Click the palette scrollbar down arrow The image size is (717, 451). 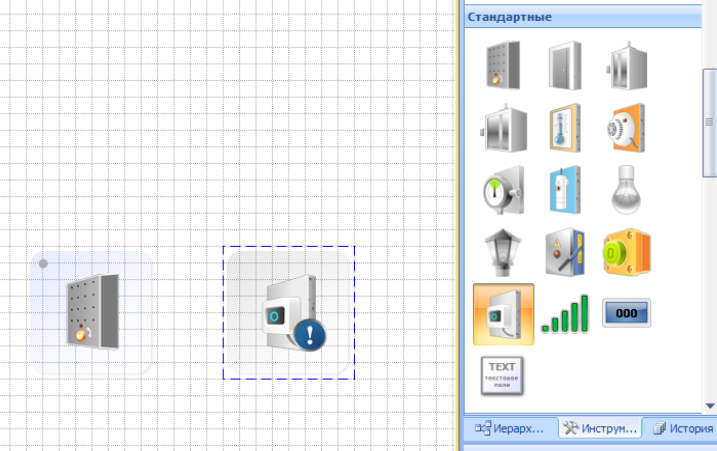pos(710,406)
